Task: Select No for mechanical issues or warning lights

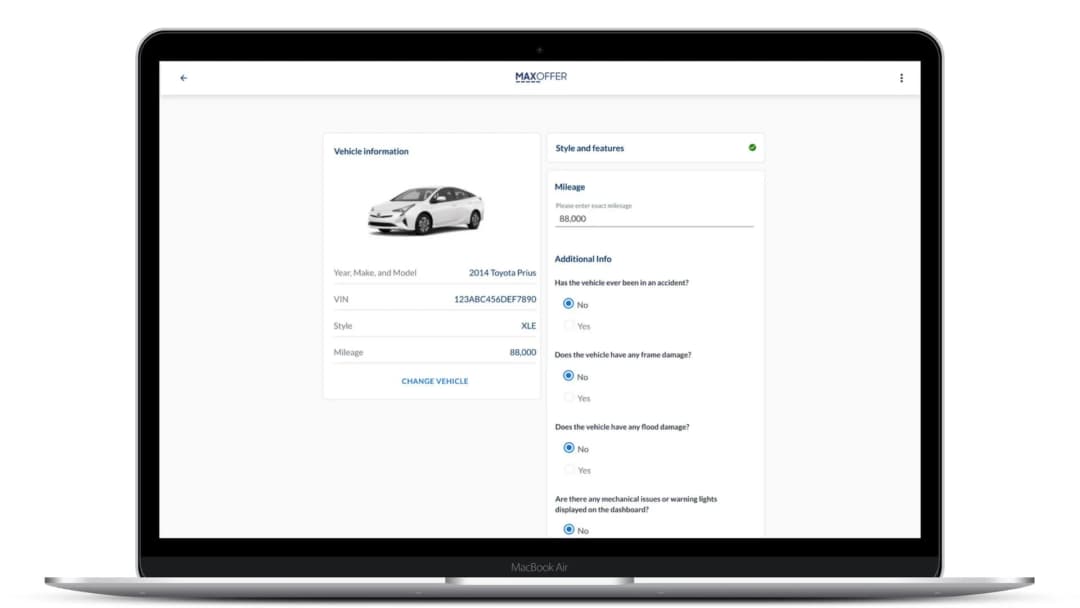Action: (569, 530)
